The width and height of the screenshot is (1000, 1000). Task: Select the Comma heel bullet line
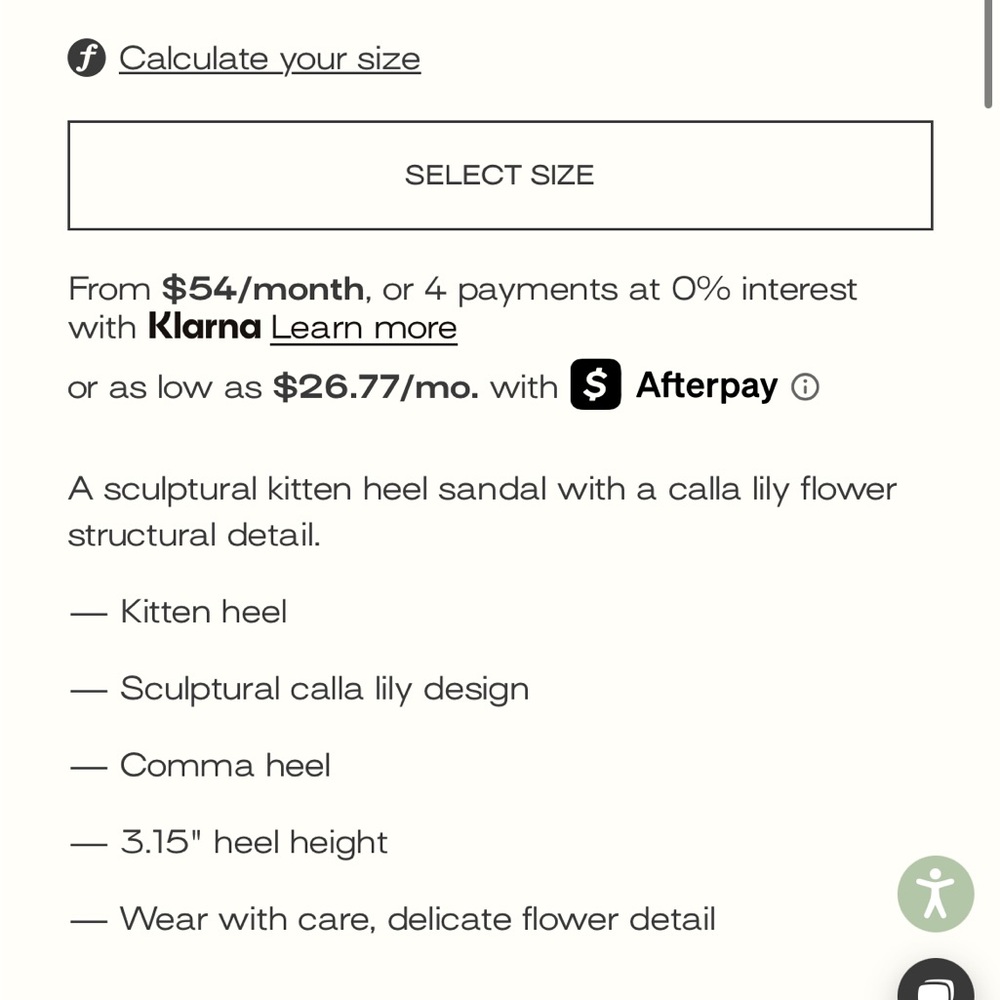tap(200, 765)
